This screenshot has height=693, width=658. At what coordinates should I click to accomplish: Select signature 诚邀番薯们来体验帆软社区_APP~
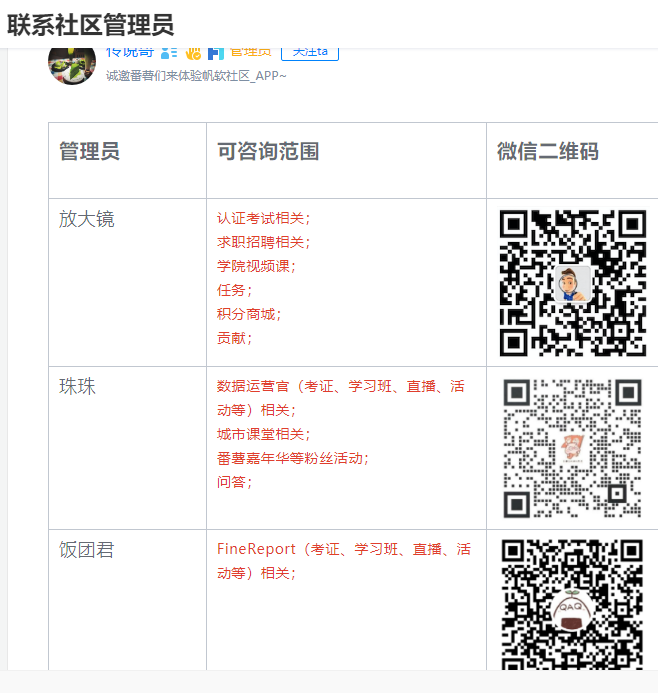(x=196, y=76)
